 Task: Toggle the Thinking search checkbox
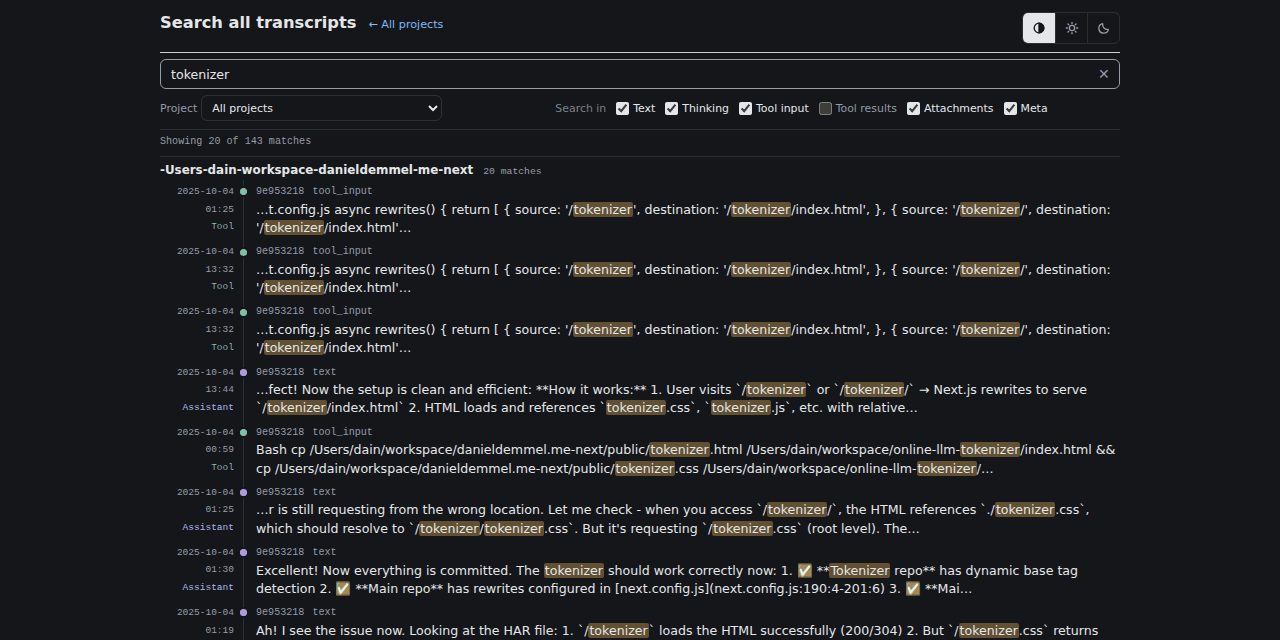(672, 108)
